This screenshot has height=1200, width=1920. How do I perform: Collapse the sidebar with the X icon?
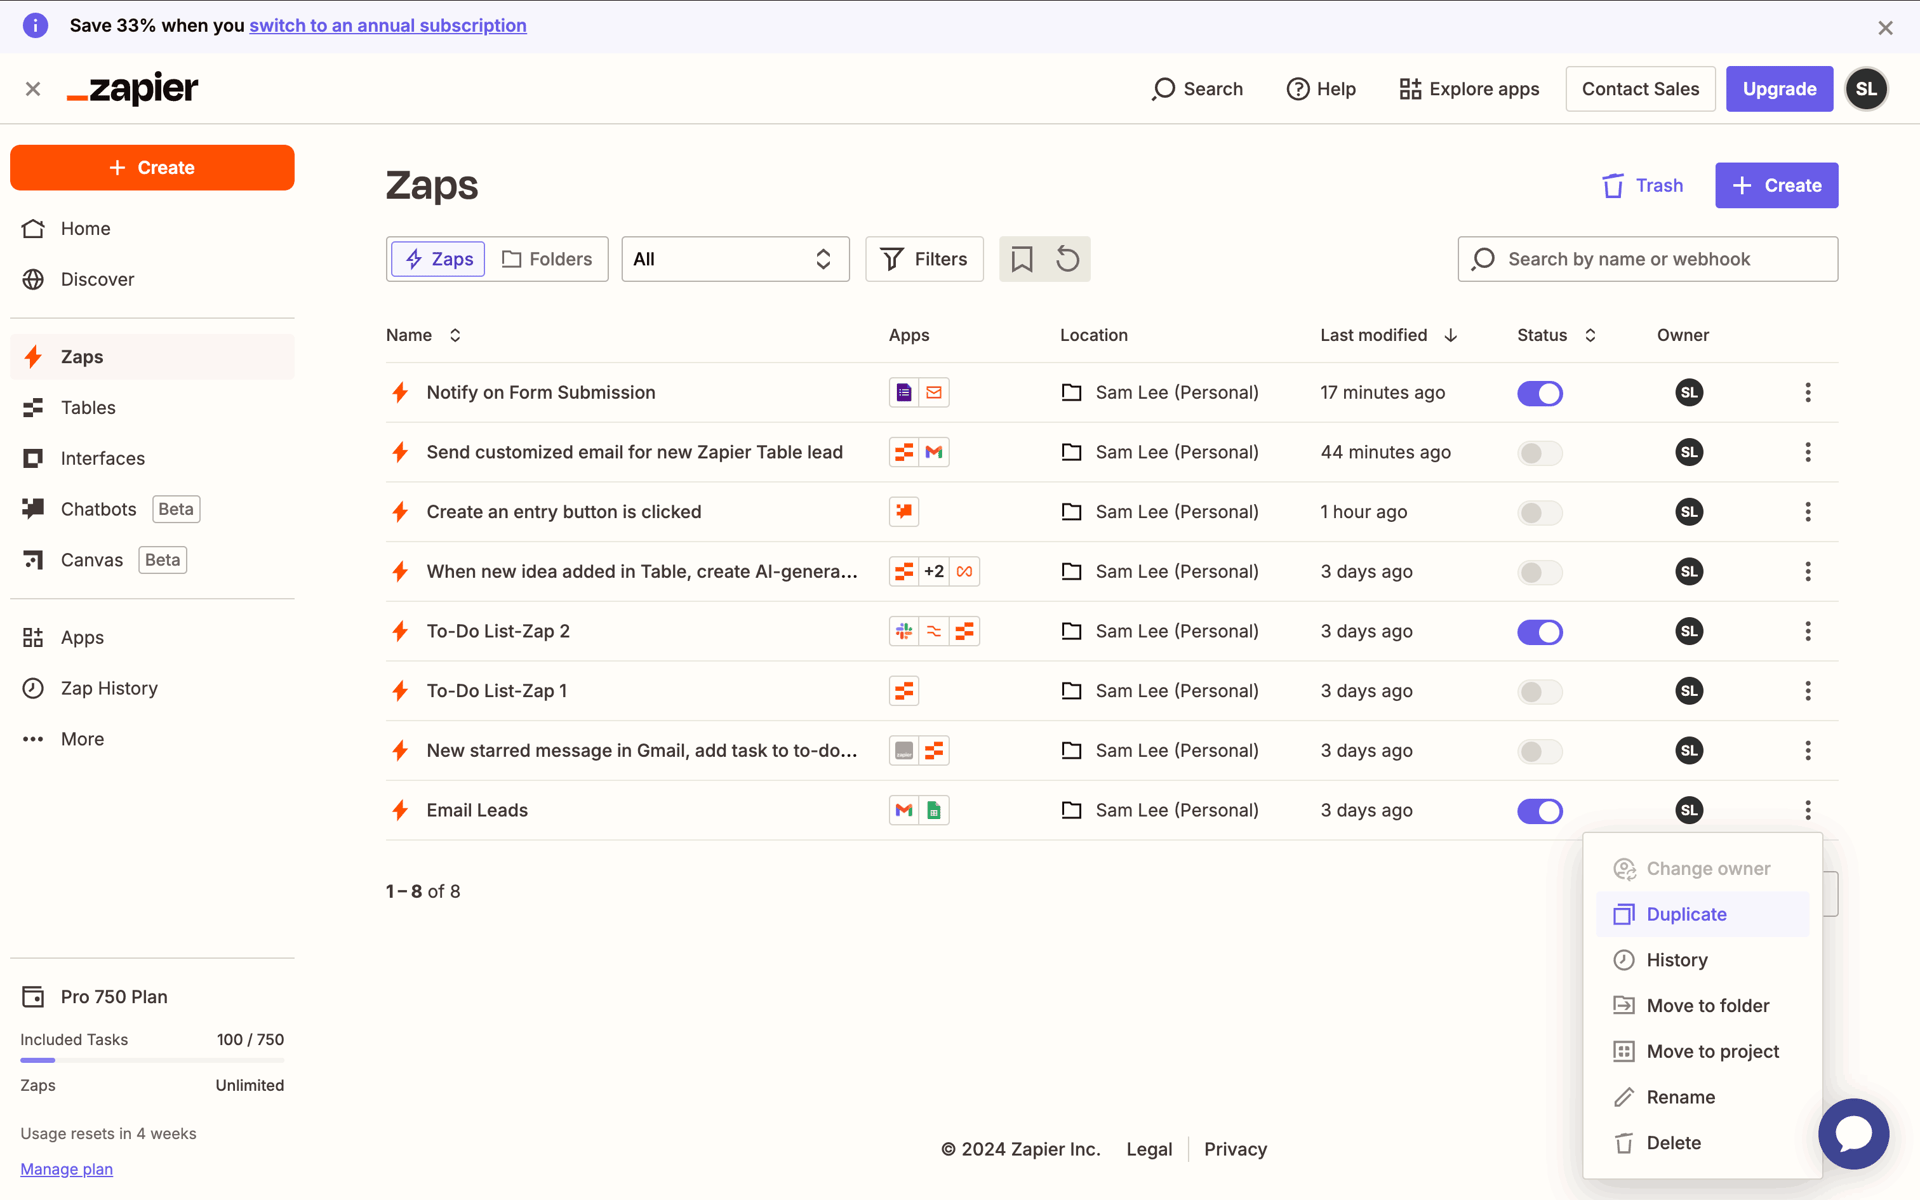point(33,89)
